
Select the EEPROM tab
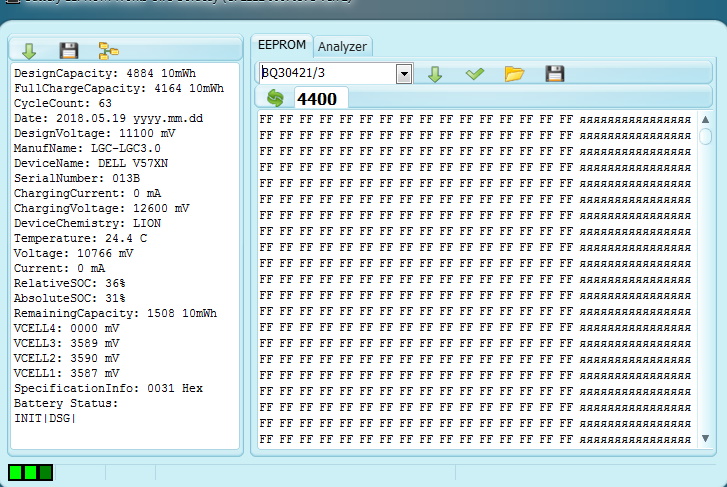(x=281, y=45)
